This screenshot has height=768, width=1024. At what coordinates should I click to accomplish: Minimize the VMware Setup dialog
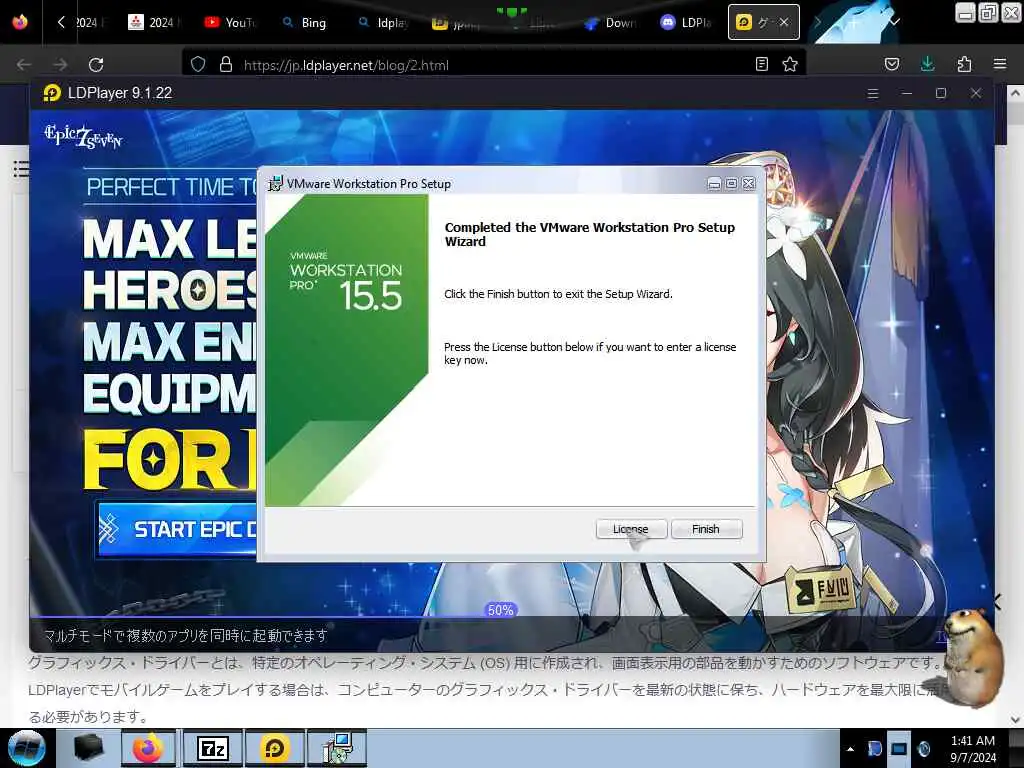pos(714,184)
